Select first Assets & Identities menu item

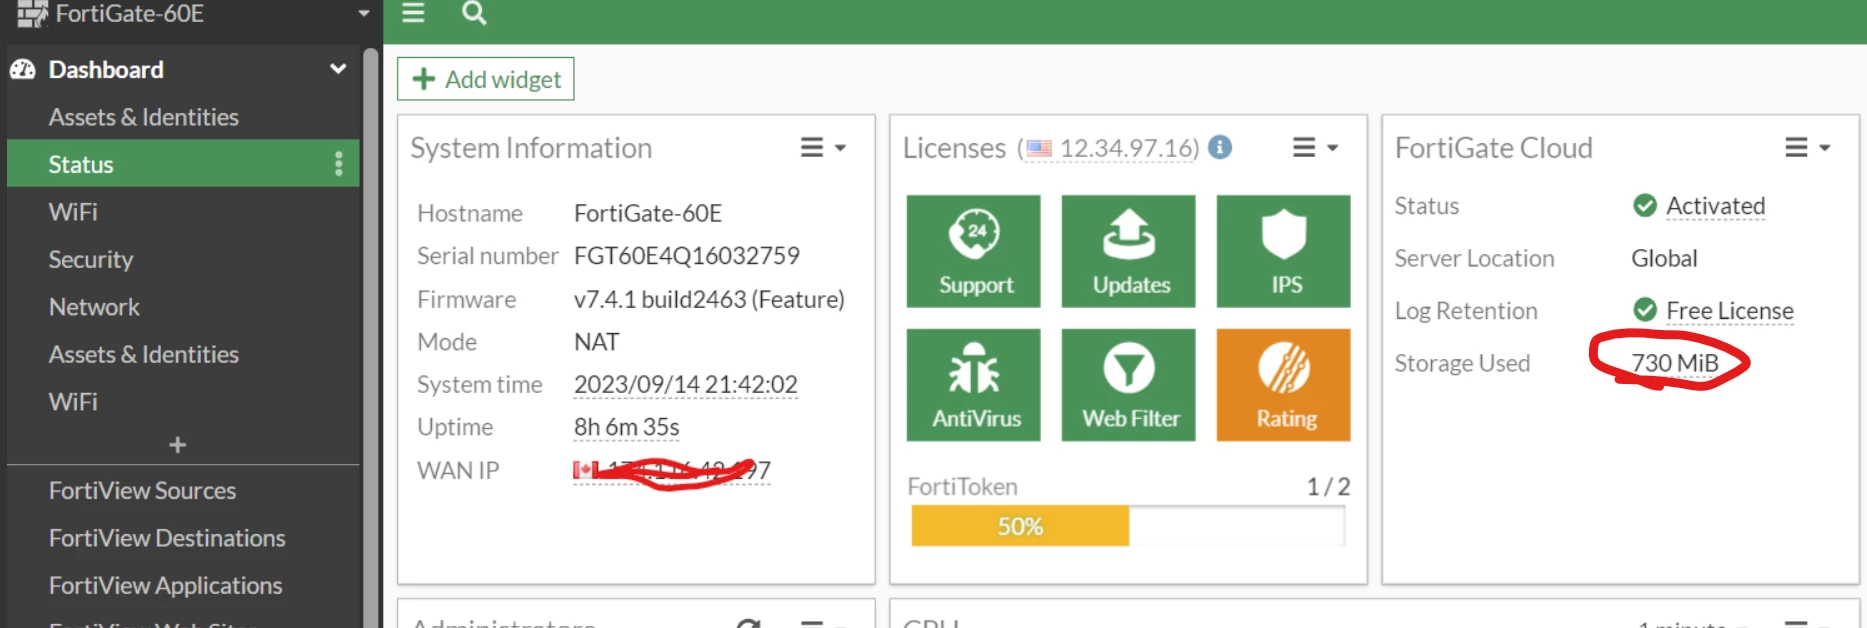pos(183,117)
